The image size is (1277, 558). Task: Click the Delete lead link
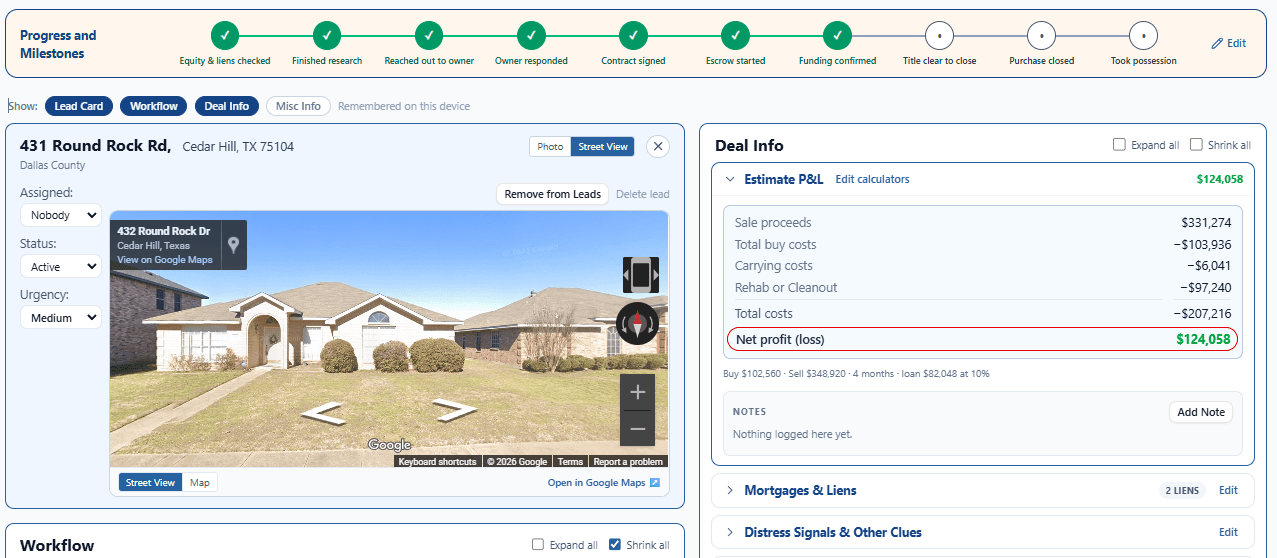[x=643, y=194]
